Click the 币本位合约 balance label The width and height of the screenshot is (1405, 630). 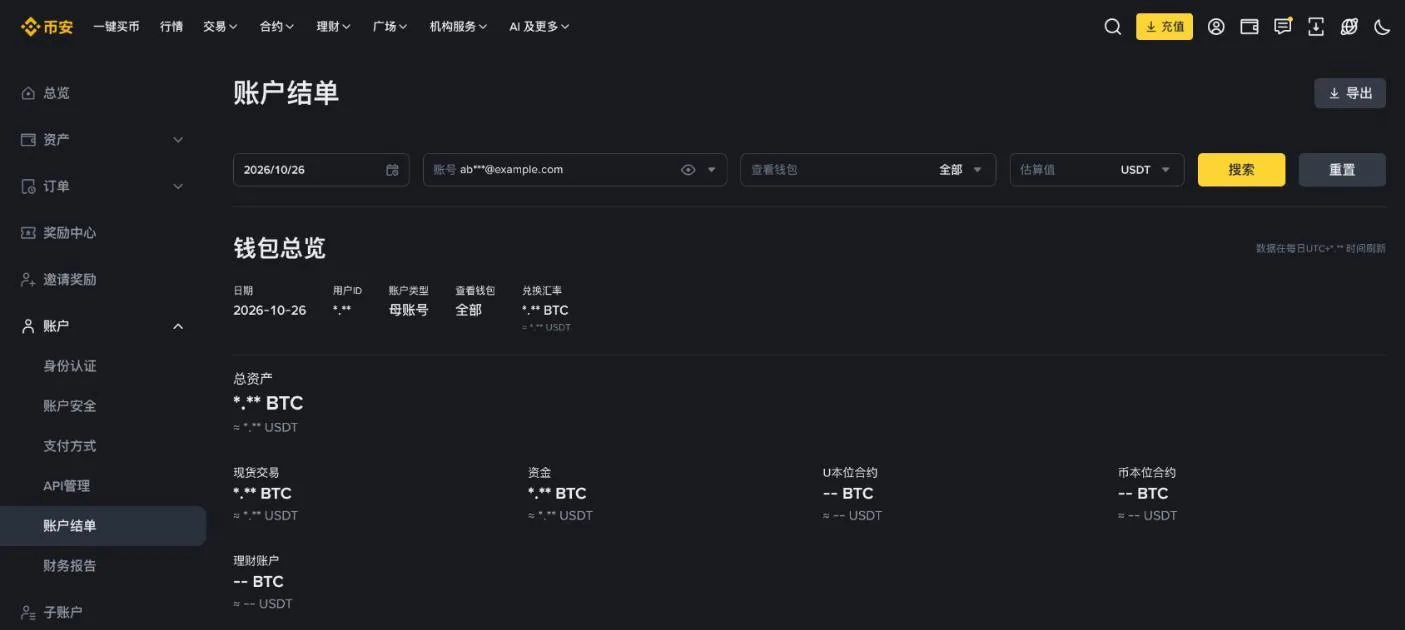[x=1147, y=473]
